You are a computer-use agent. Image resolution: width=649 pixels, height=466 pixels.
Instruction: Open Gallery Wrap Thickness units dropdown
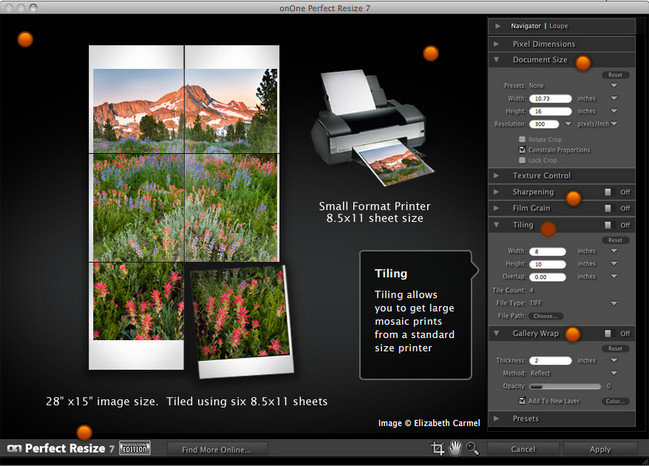[x=614, y=360]
